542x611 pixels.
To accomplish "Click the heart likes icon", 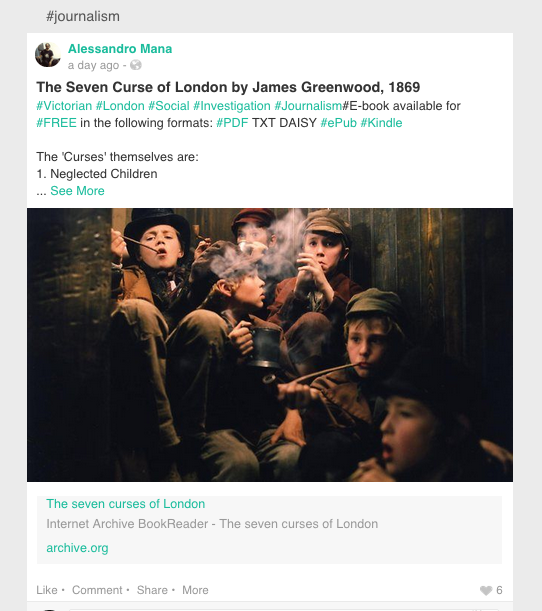I will (486, 590).
